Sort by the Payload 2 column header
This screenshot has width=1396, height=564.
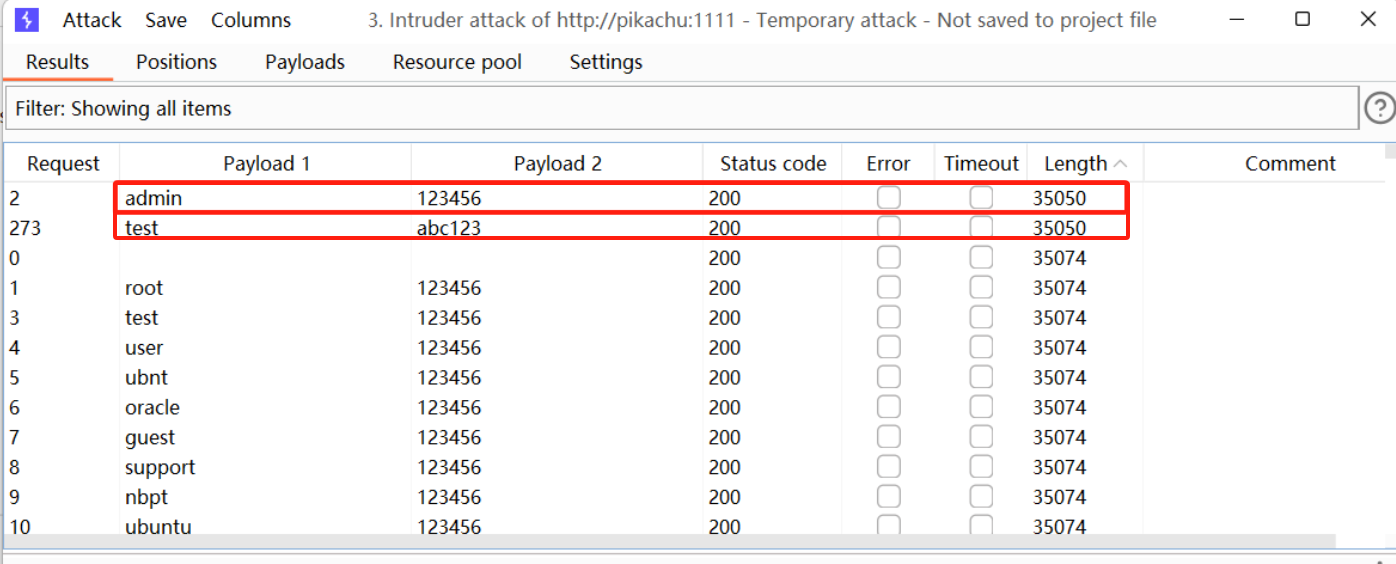coord(558,164)
